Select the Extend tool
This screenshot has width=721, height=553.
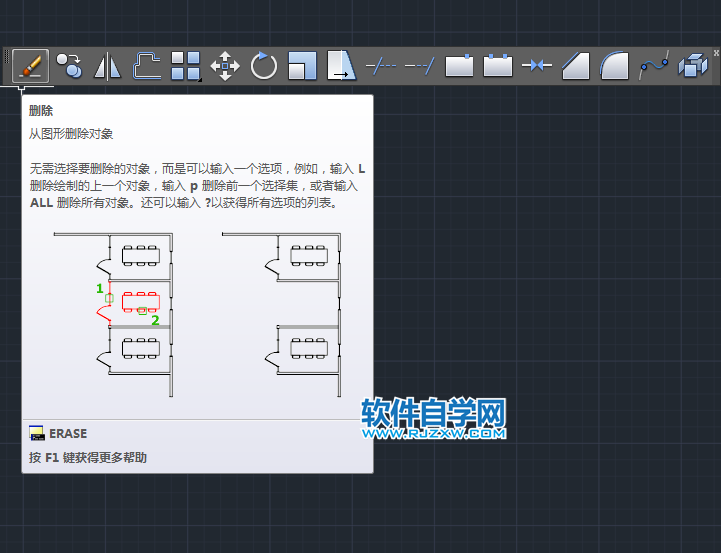tap(419, 66)
